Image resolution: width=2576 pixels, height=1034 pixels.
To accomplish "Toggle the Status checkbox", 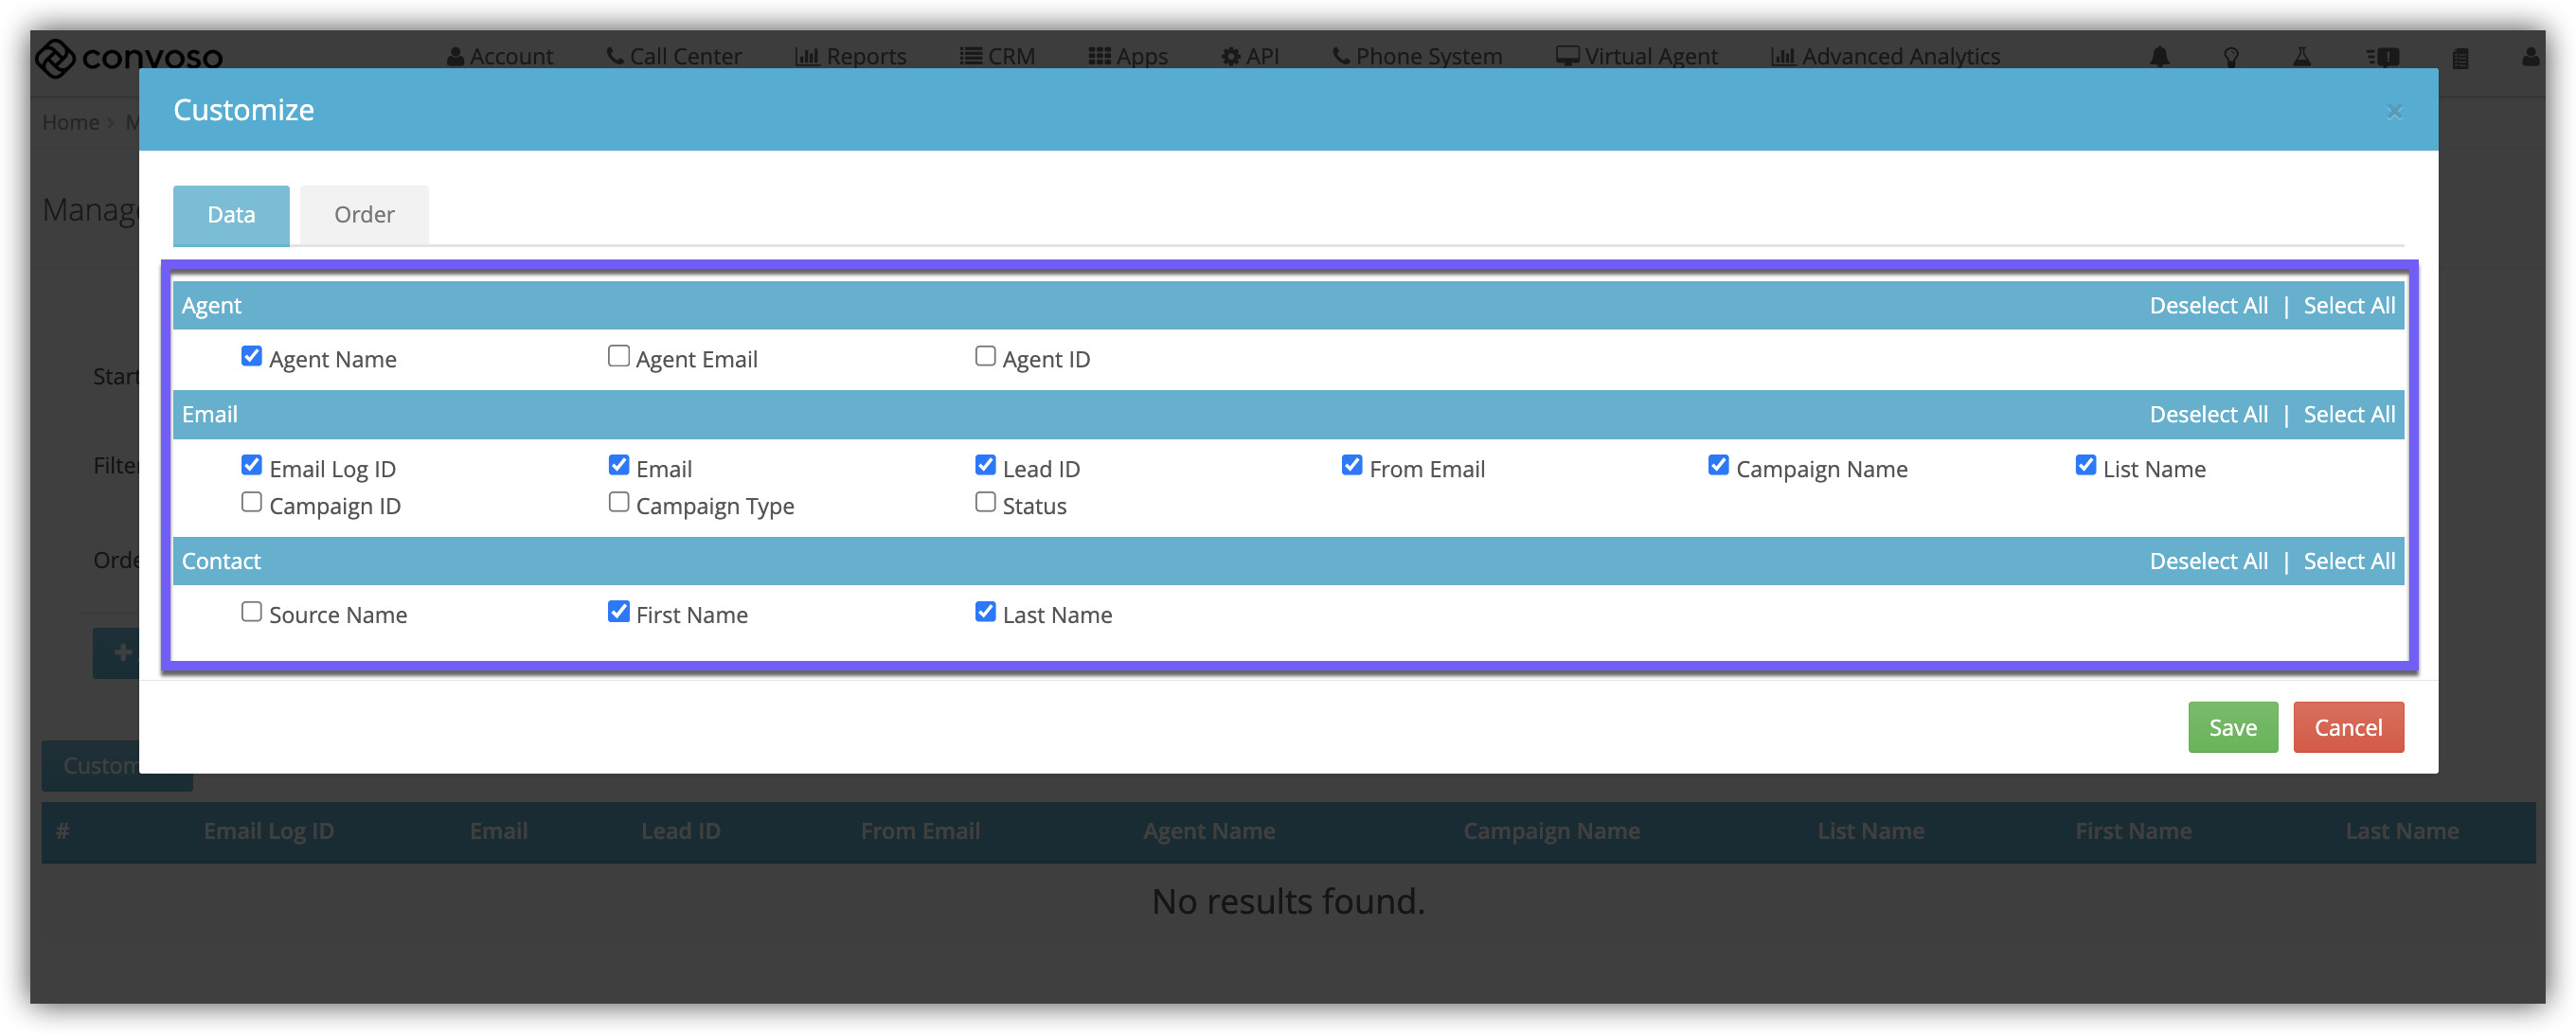I will (x=985, y=503).
